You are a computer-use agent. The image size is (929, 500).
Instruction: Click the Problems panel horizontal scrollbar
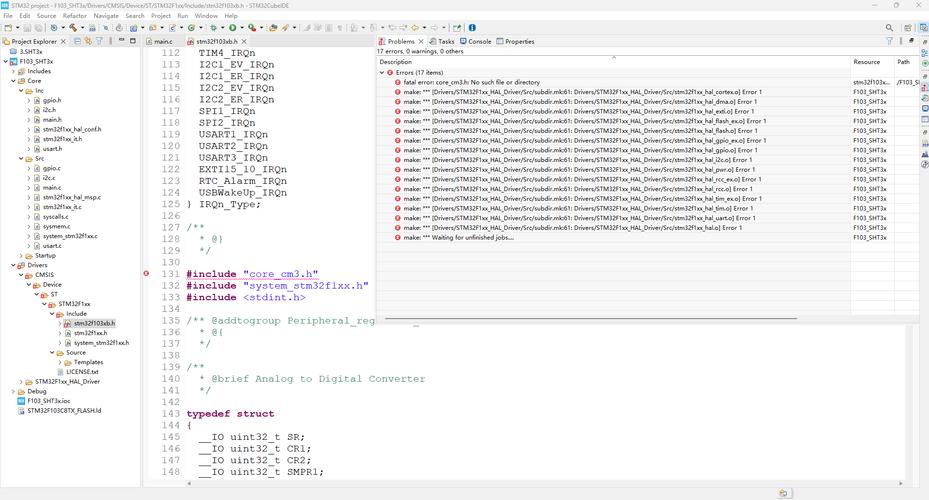point(591,318)
